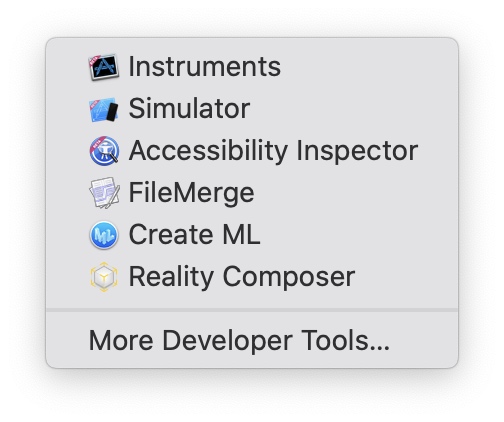Viewport: 504px width, 422px height.
Task: Choose More Developer Tools… option
Action: click(252, 340)
